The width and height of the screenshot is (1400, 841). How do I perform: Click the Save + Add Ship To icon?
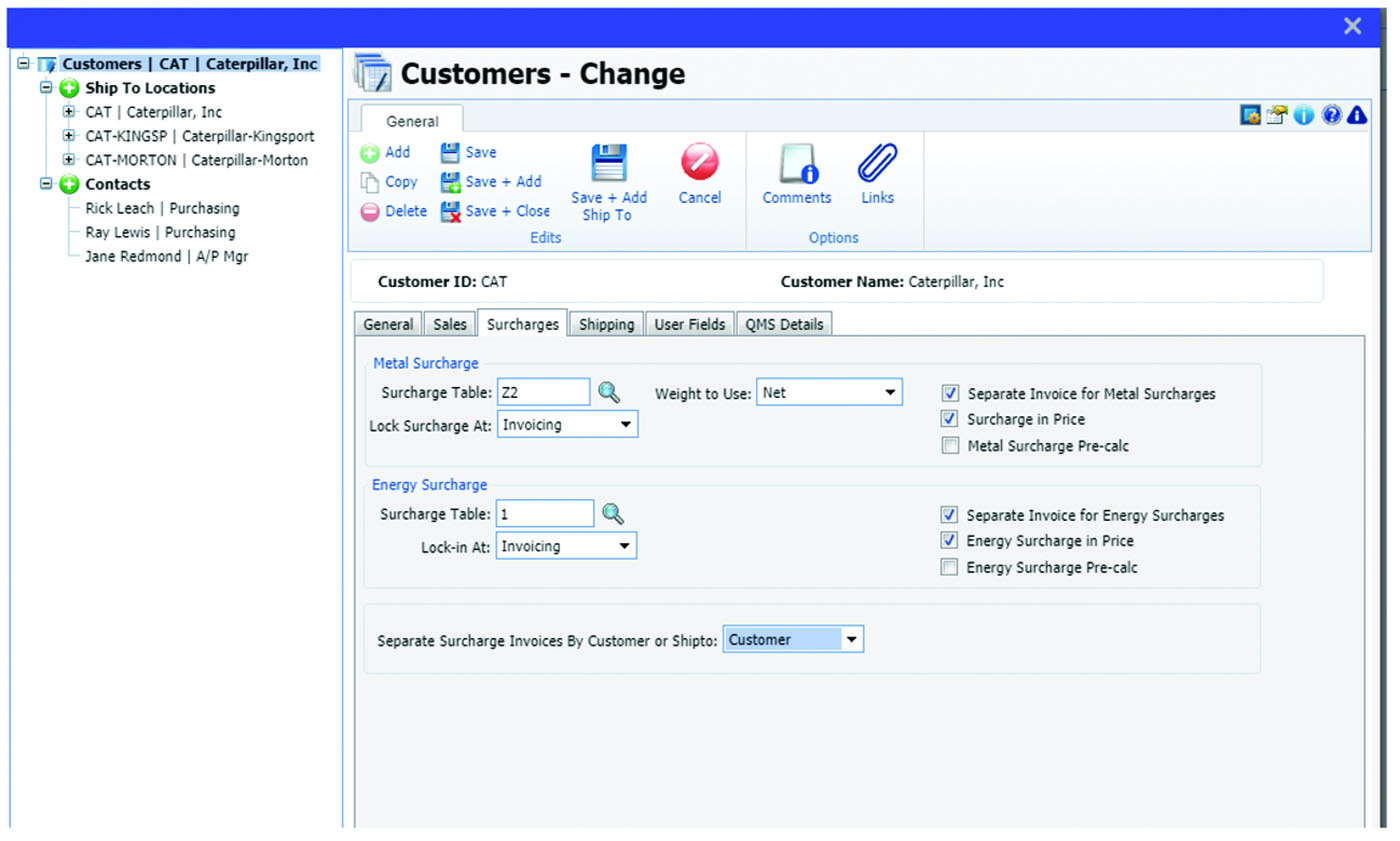[609, 162]
